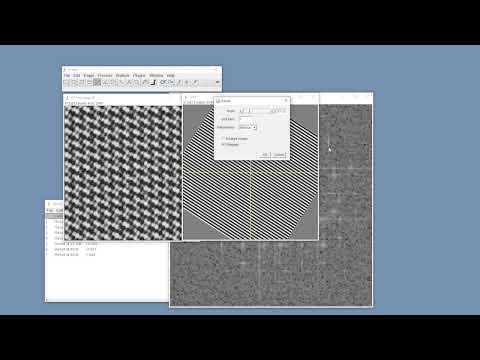This screenshot has width=480, height=360.
Task: Expand the More Tools arrow menu
Action: pyautogui.click(x=218, y=82)
